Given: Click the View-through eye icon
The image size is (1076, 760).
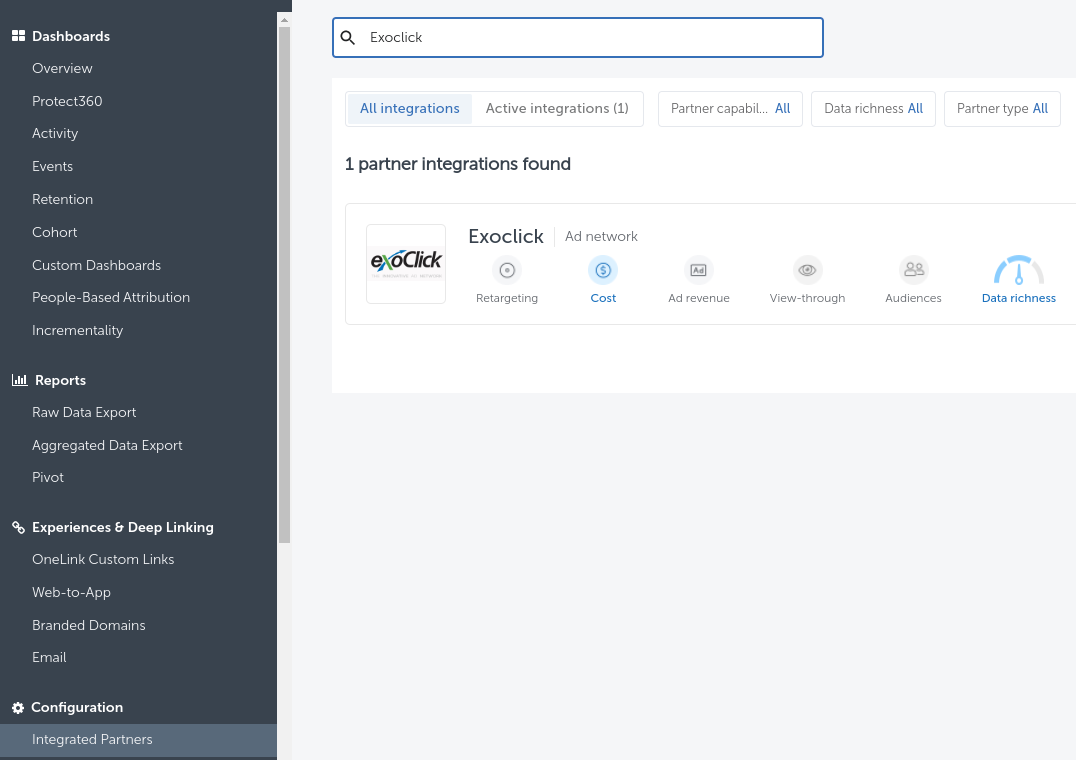Looking at the screenshot, I should [807, 270].
